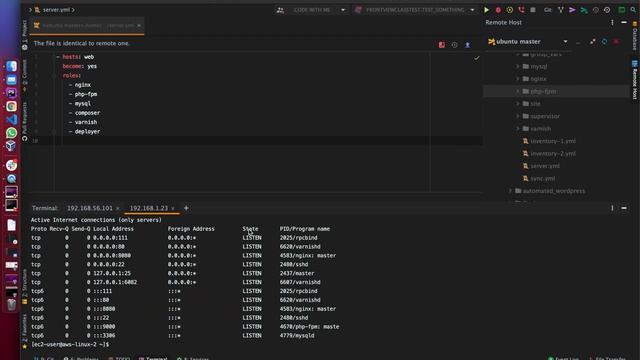
Task: Click the Code With Me people icon
Action: pyautogui.click(x=280, y=10)
